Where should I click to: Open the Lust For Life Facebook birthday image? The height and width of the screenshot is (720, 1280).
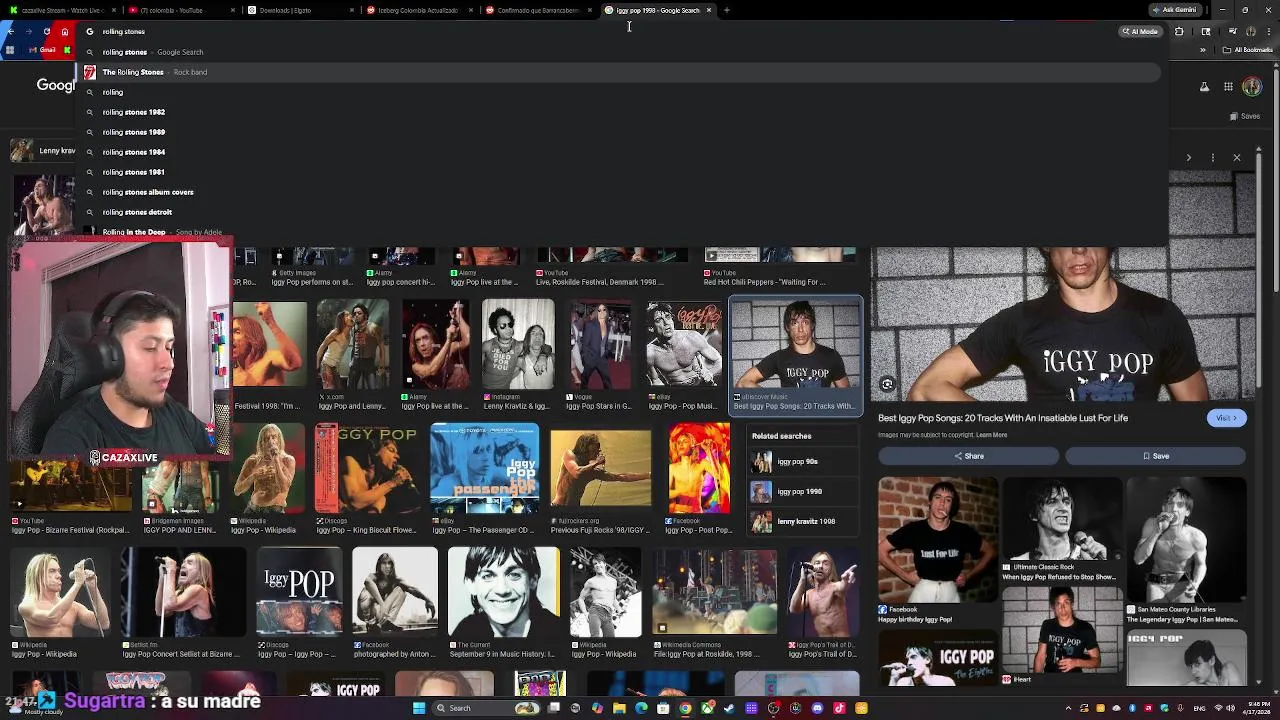(x=938, y=540)
